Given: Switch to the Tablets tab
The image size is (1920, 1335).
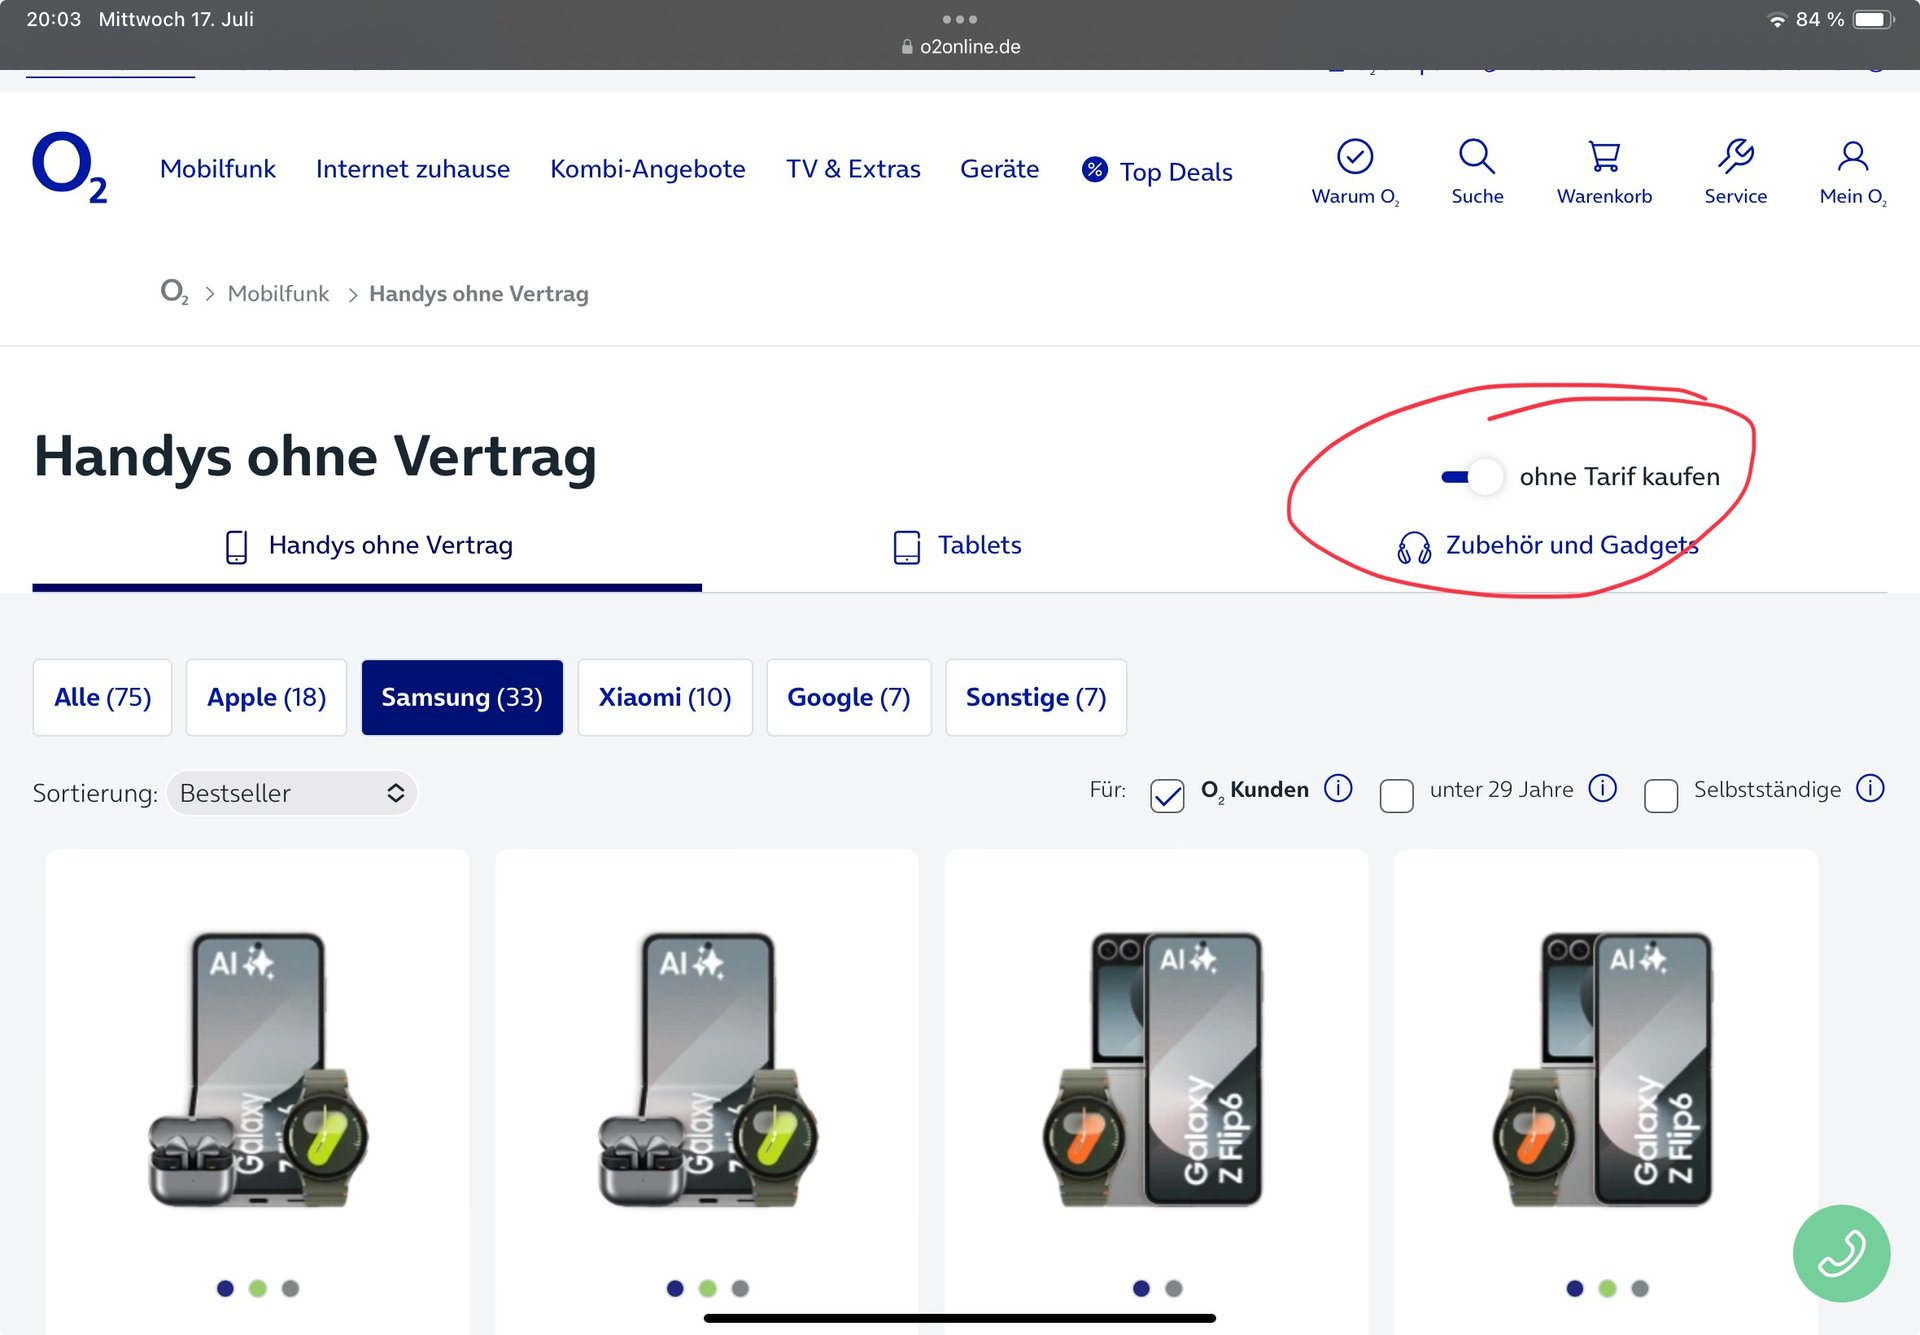Looking at the screenshot, I should coord(957,546).
